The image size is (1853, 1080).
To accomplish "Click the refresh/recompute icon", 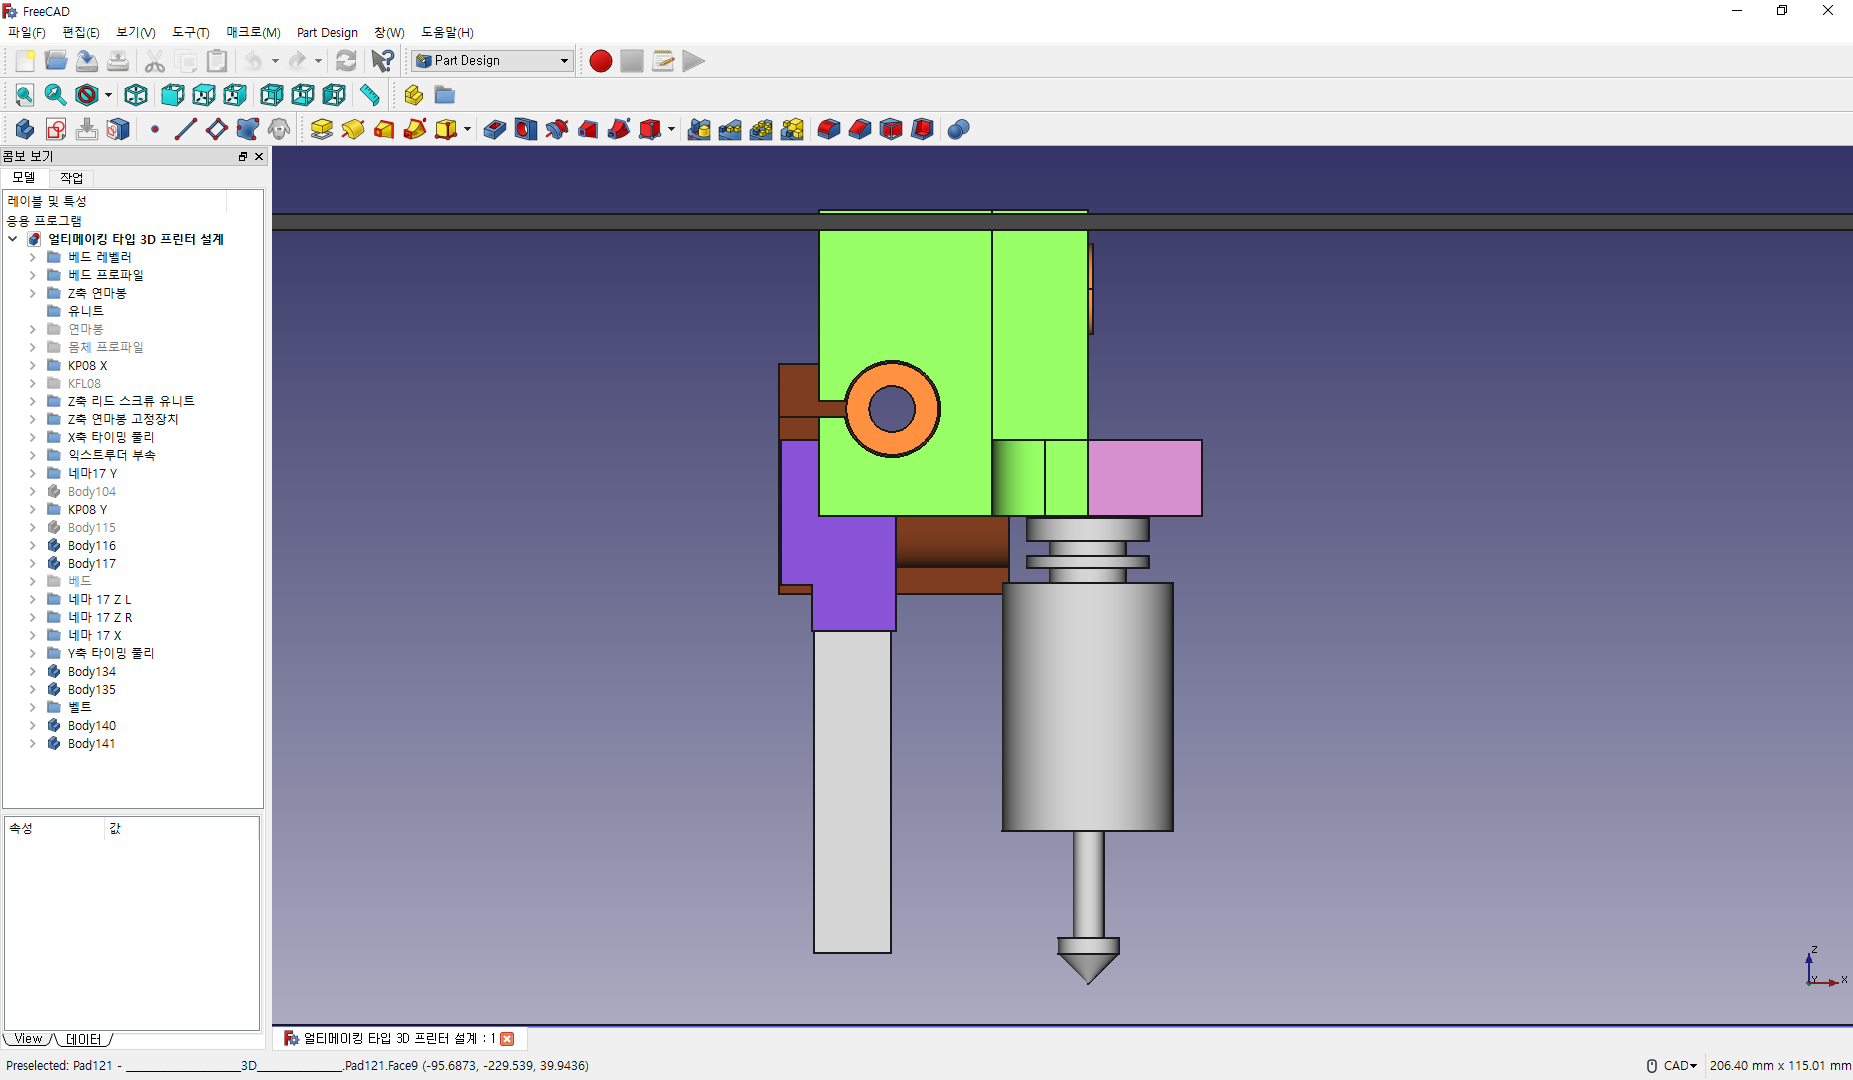I will (346, 61).
